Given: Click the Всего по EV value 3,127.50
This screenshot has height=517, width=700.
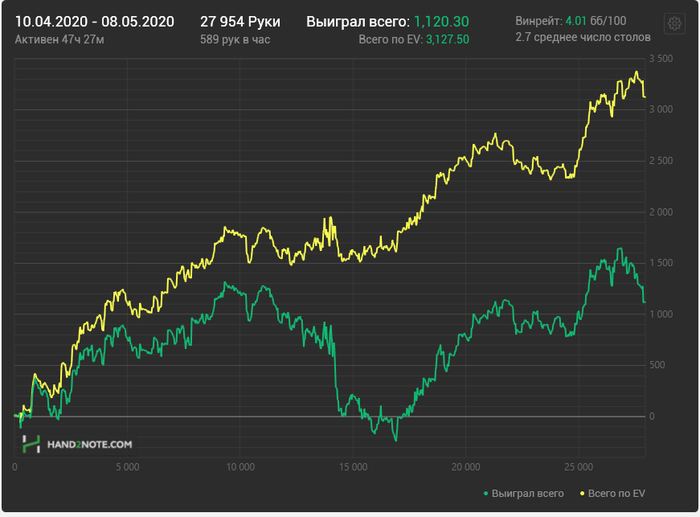Looking at the screenshot, I should pyautogui.click(x=447, y=40).
